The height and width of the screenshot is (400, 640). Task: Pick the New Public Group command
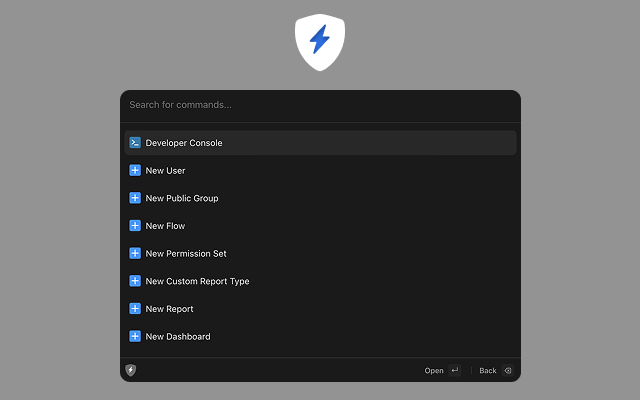320,198
